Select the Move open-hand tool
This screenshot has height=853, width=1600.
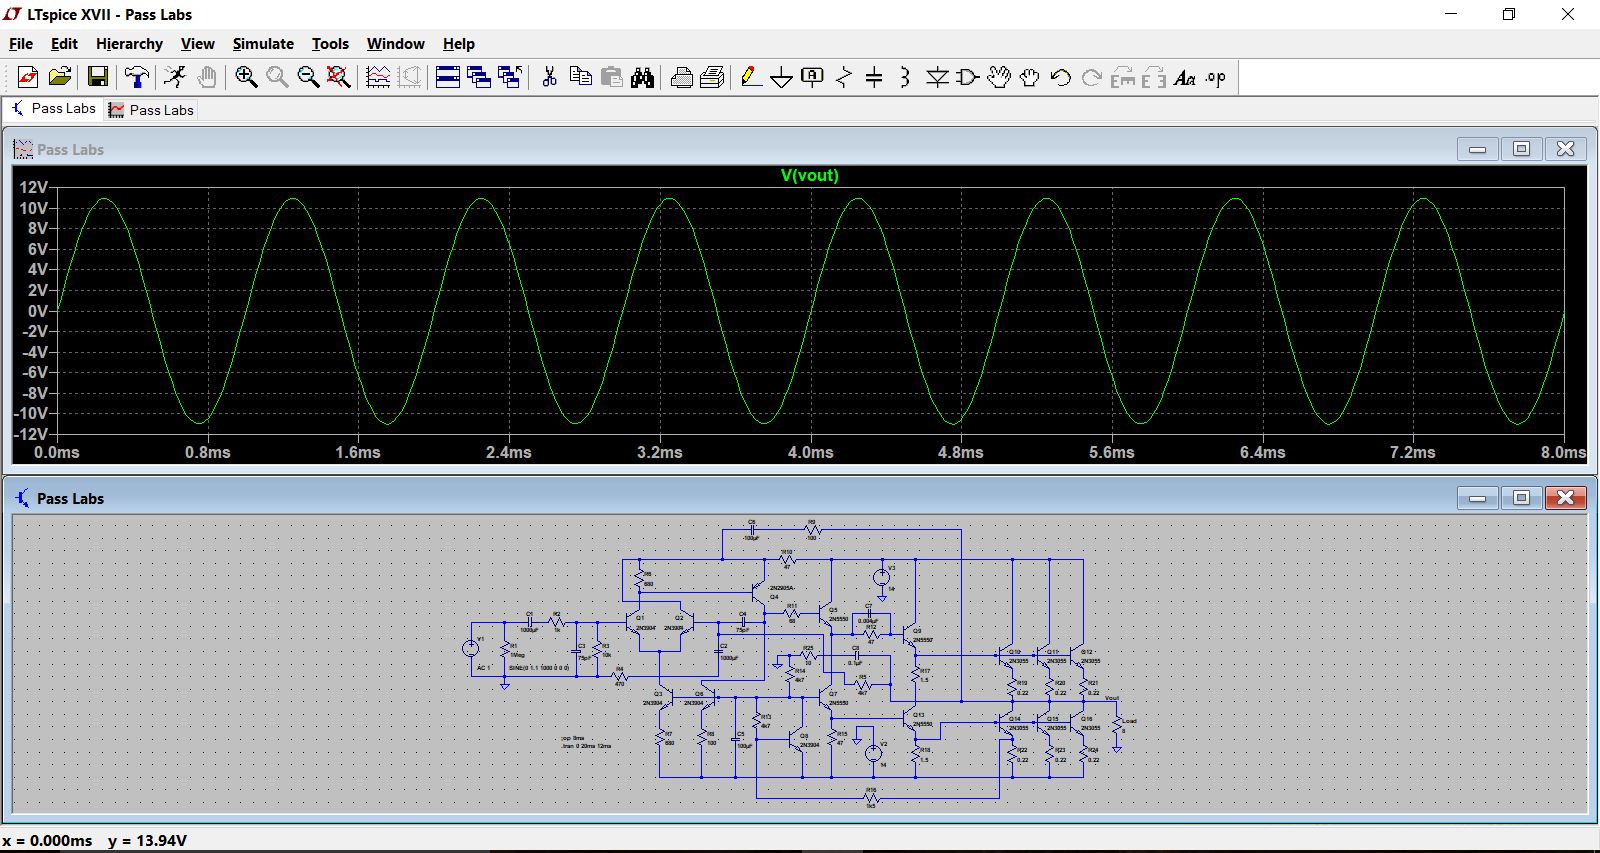[x=999, y=77]
